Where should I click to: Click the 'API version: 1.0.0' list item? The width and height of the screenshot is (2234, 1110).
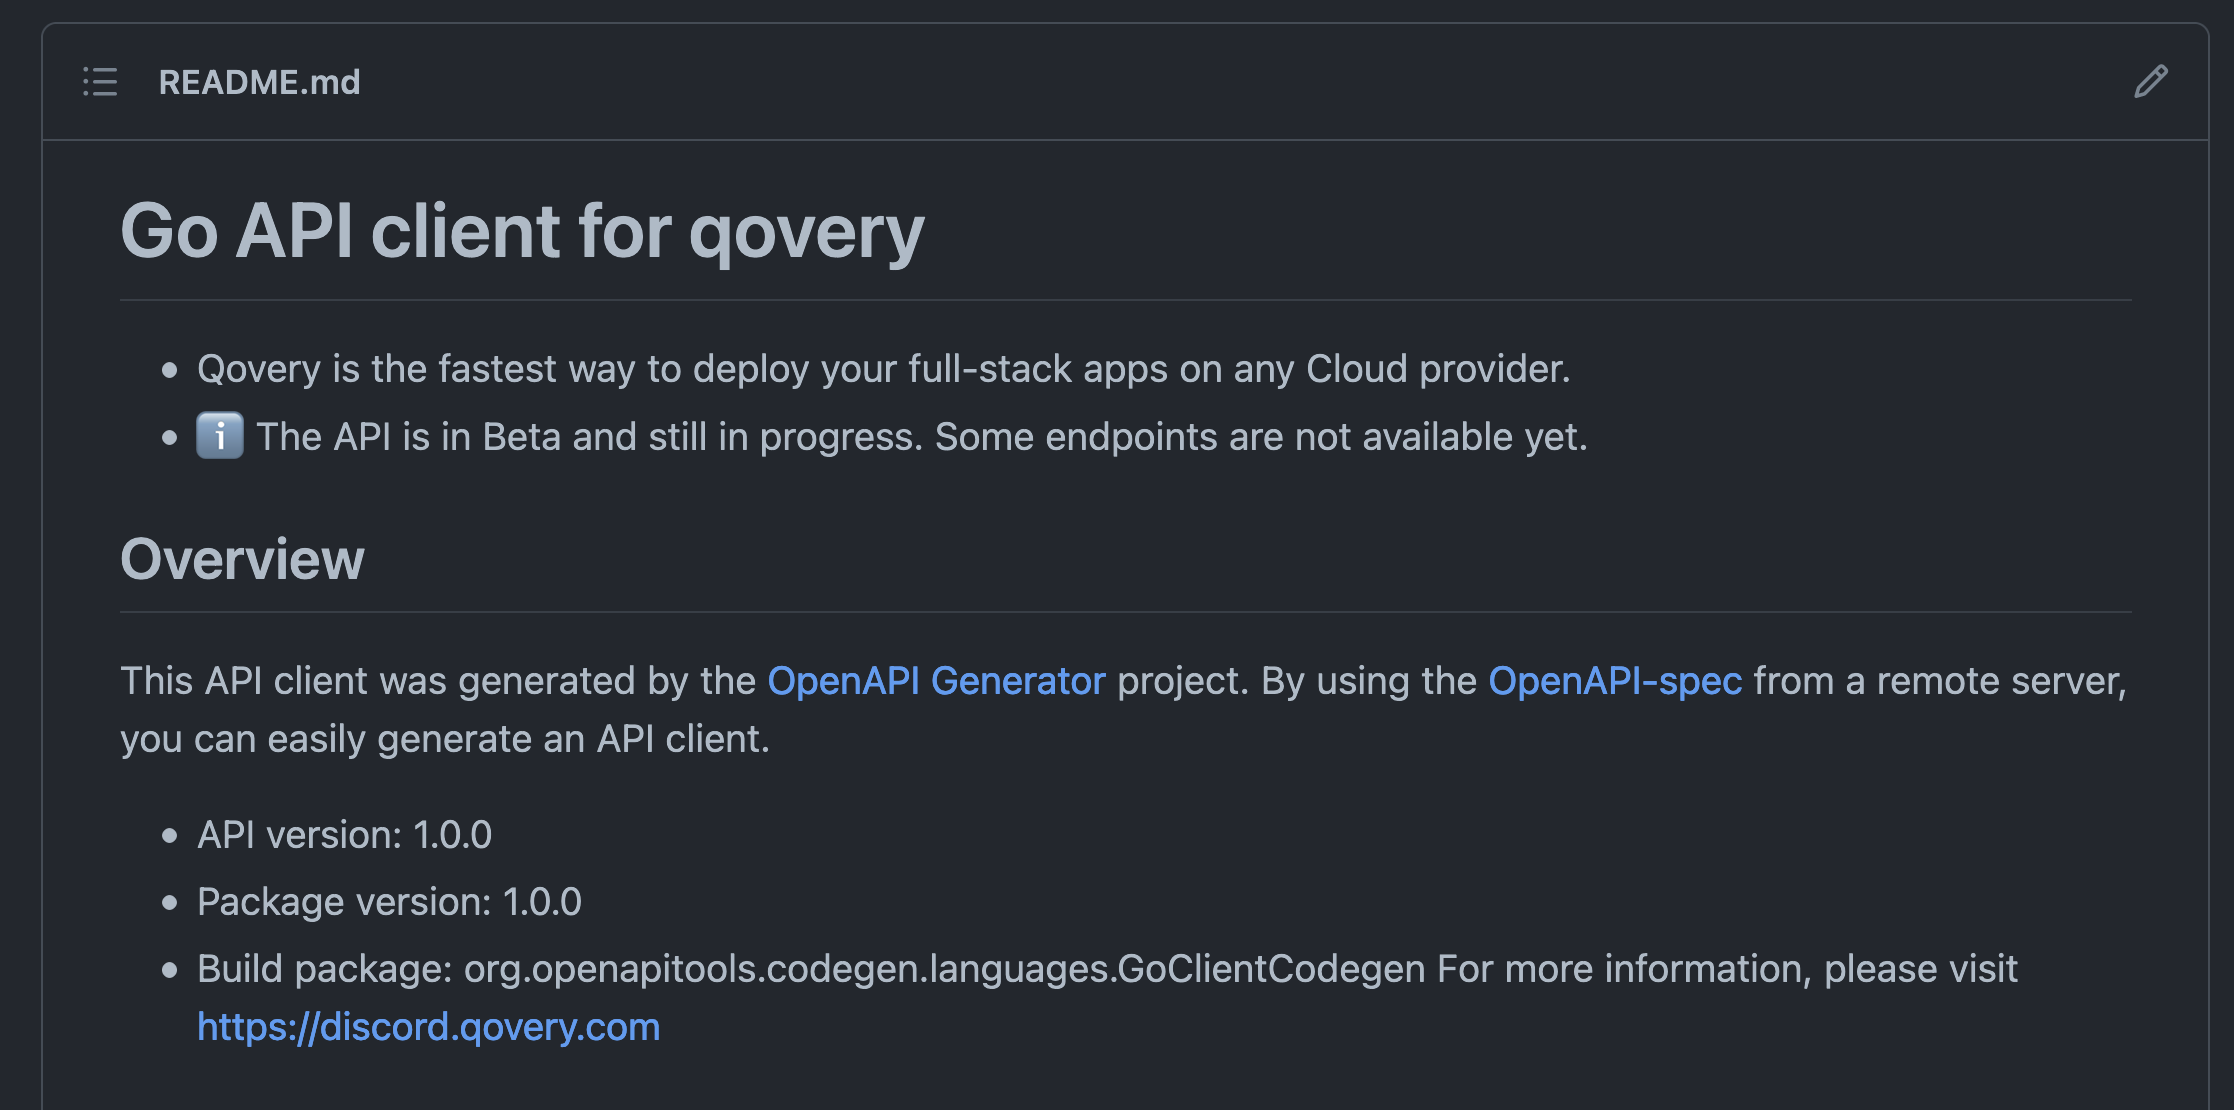click(x=344, y=835)
